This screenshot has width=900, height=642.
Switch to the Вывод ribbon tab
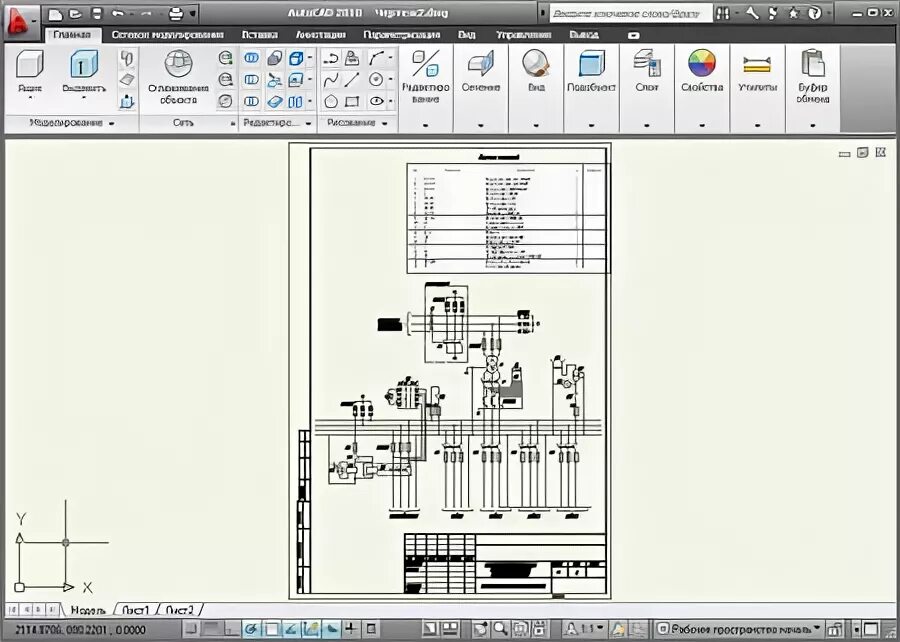tap(584, 35)
